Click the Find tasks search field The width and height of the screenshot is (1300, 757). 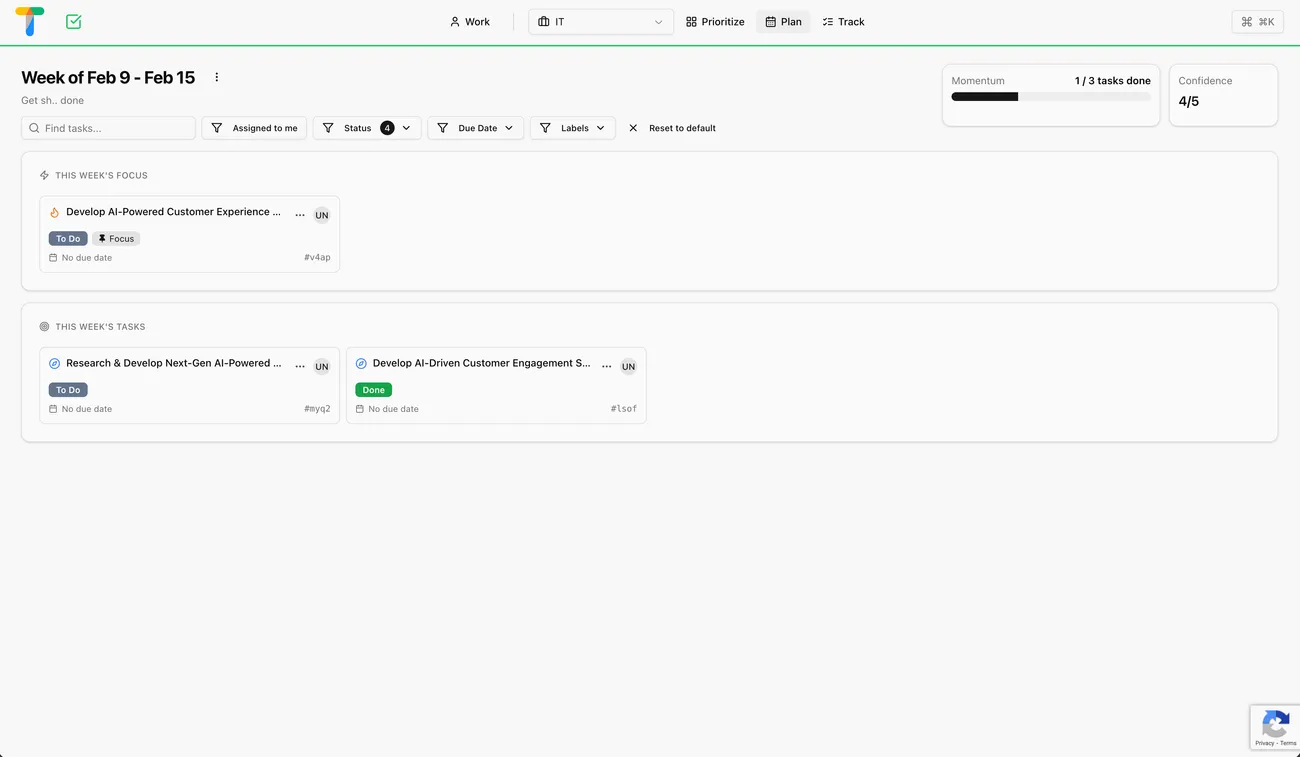point(108,128)
